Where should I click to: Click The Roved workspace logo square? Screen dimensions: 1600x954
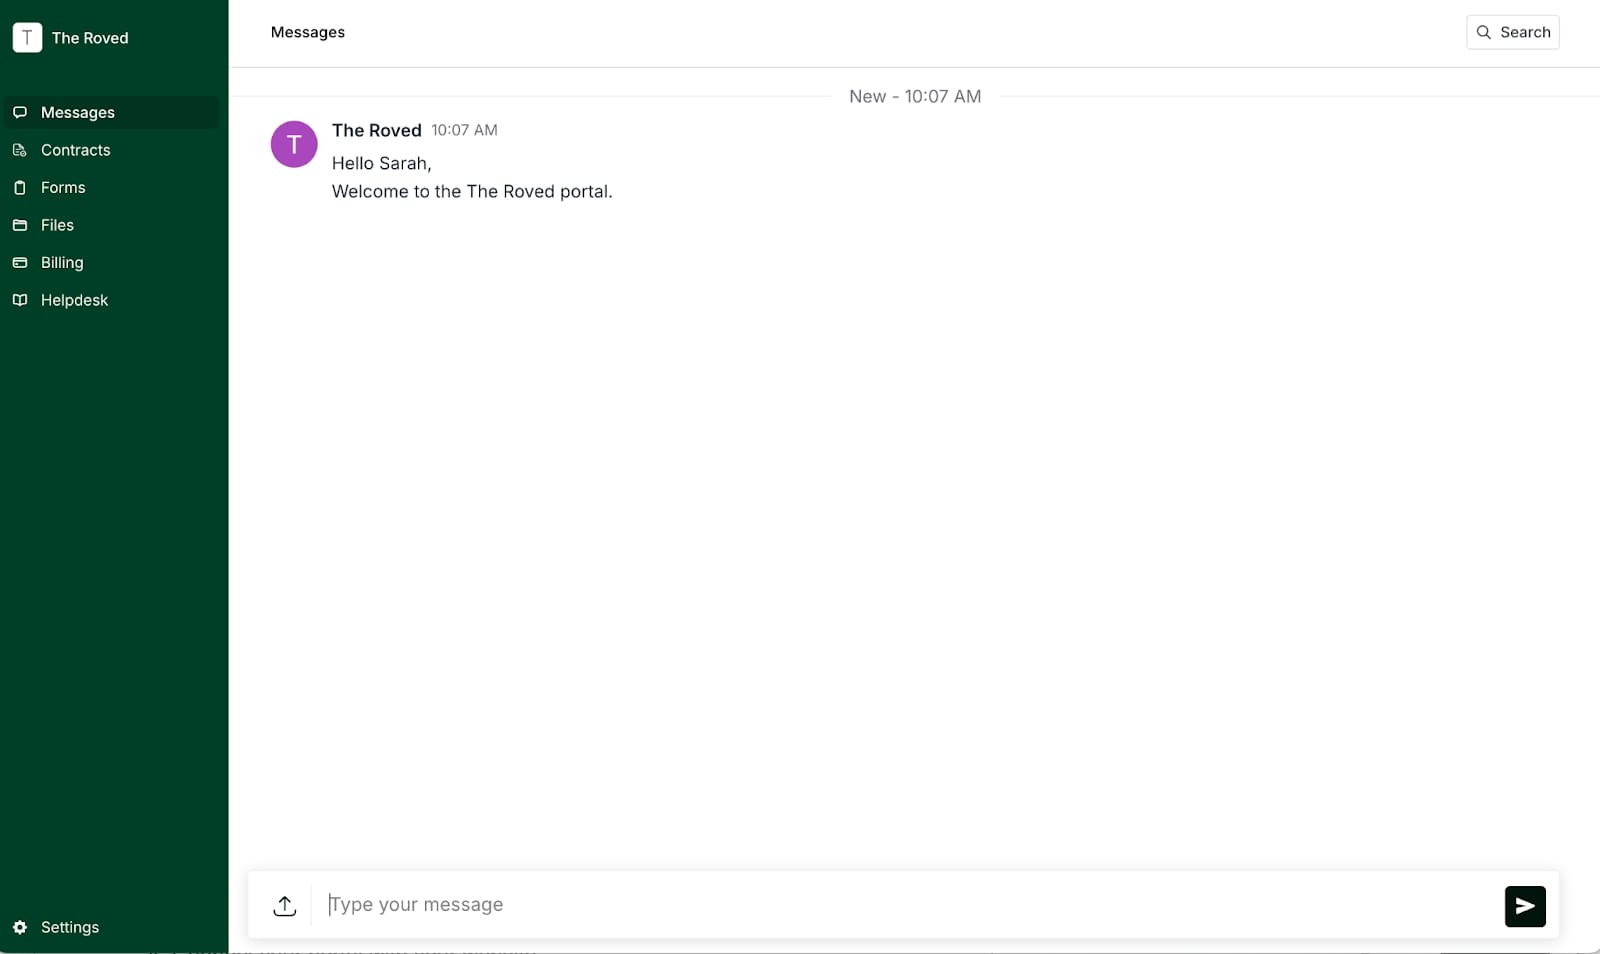[x=26, y=37]
